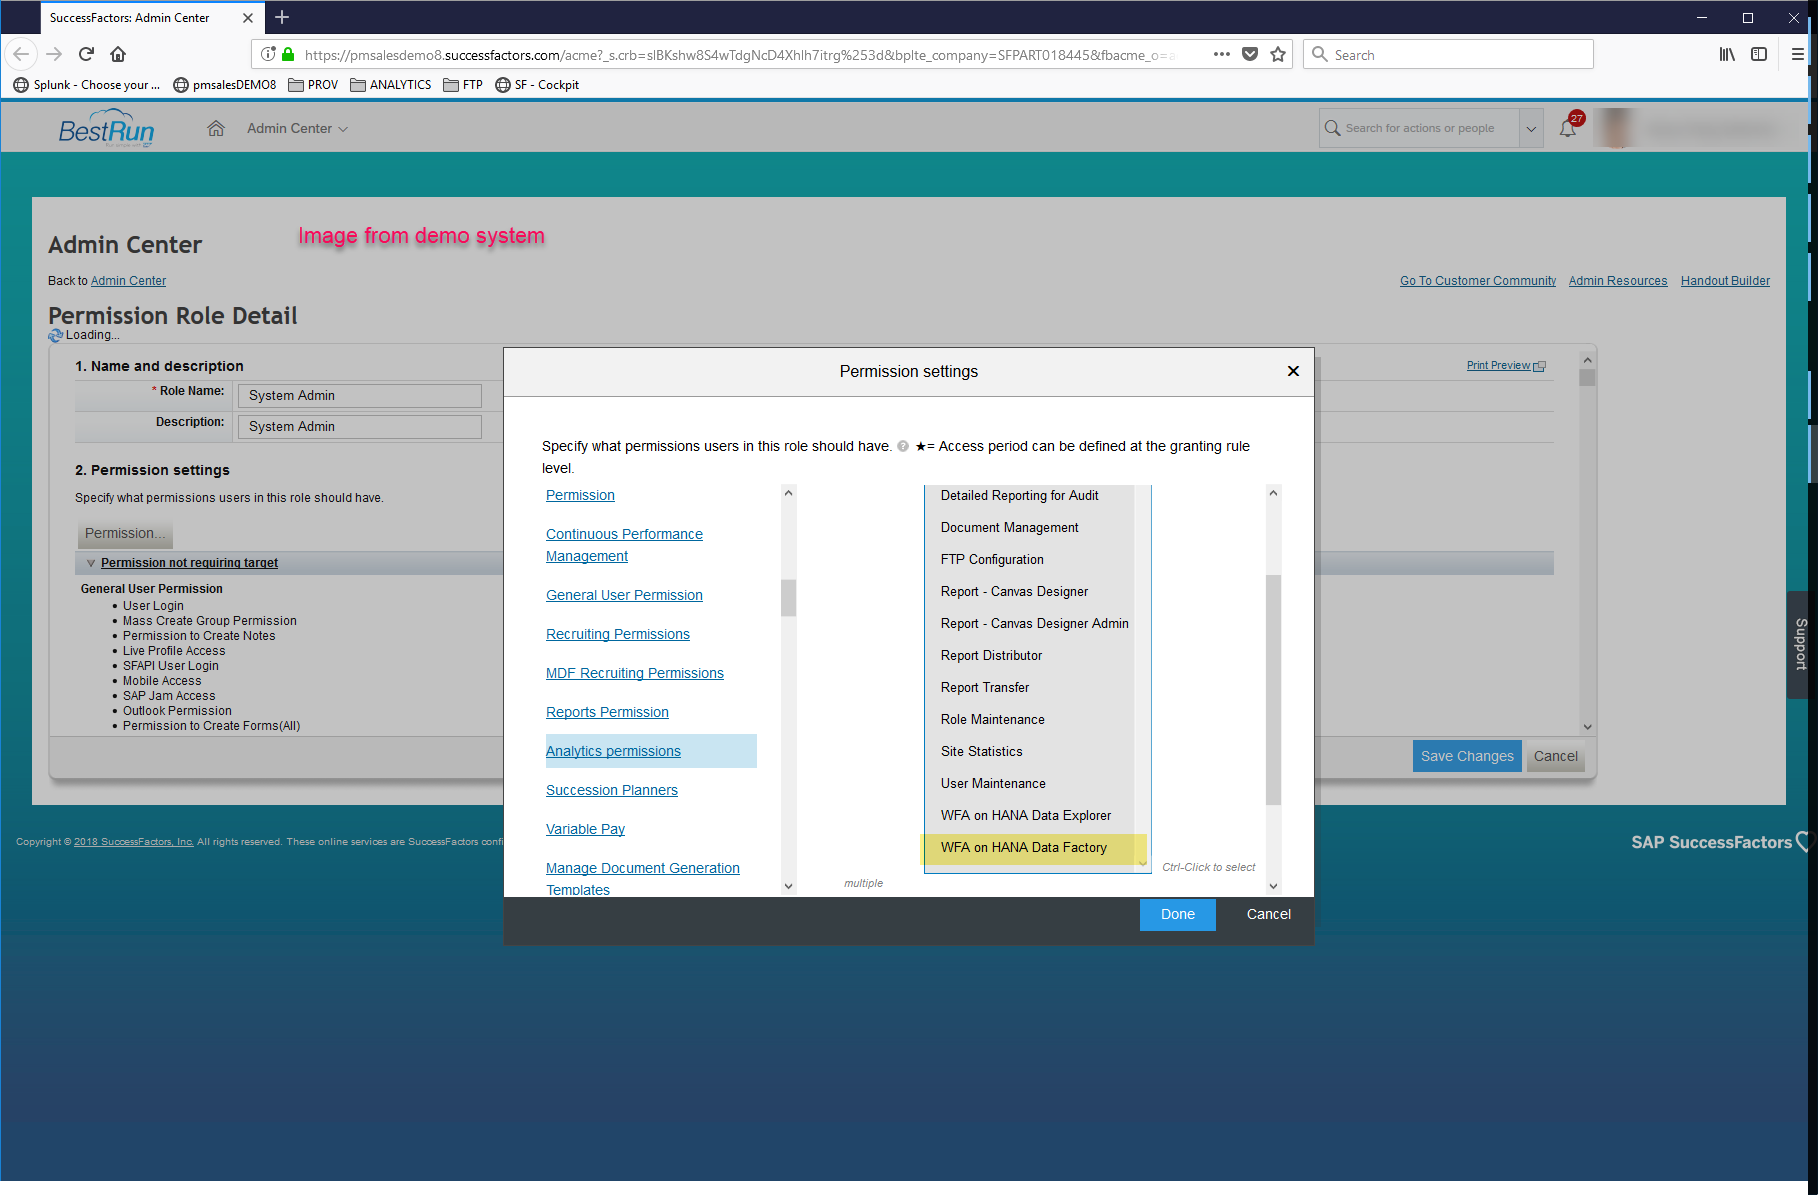Click the Save Changes button
Viewport: 1818px width, 1195px height.
pyautogui.click(x=1467, y=756)
